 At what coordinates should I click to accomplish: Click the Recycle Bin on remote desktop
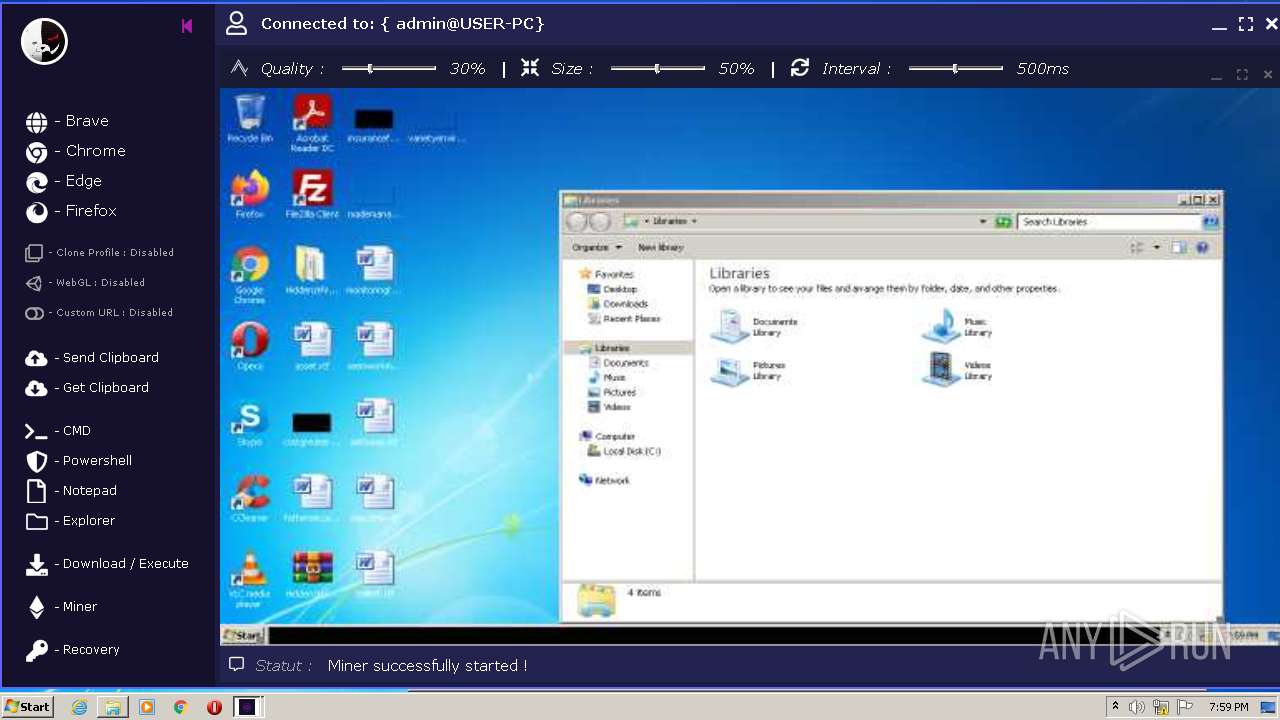point(250,119)
